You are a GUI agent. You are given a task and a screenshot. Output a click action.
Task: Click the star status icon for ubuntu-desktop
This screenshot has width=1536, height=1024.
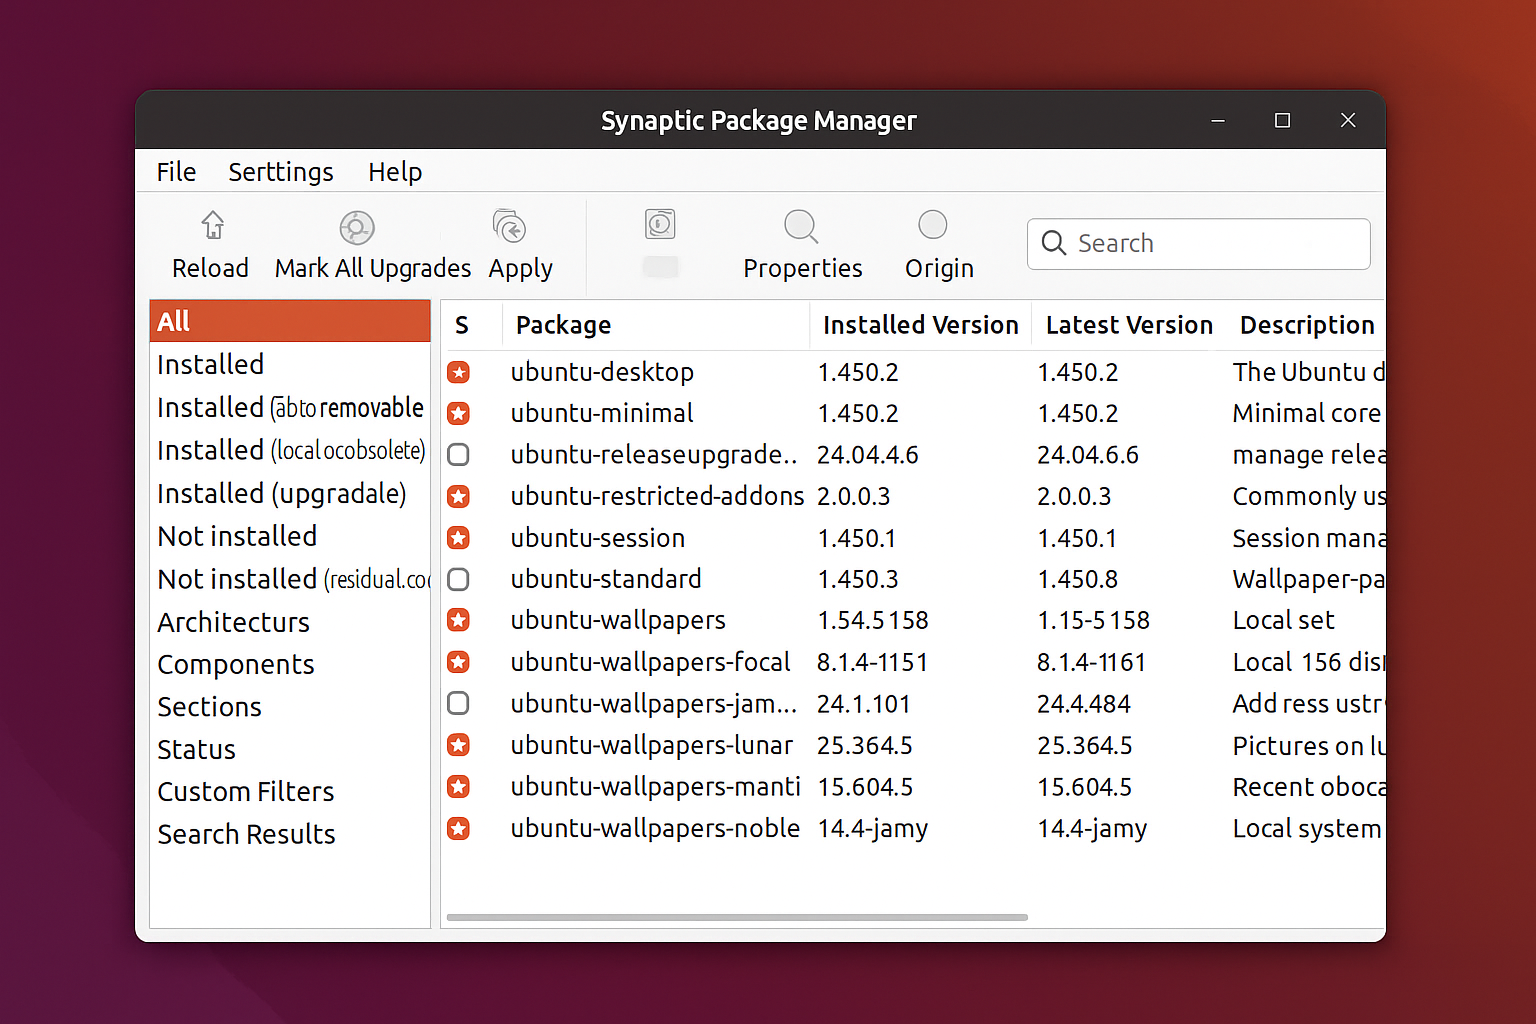pyautogui.click(x=458, y=372)
